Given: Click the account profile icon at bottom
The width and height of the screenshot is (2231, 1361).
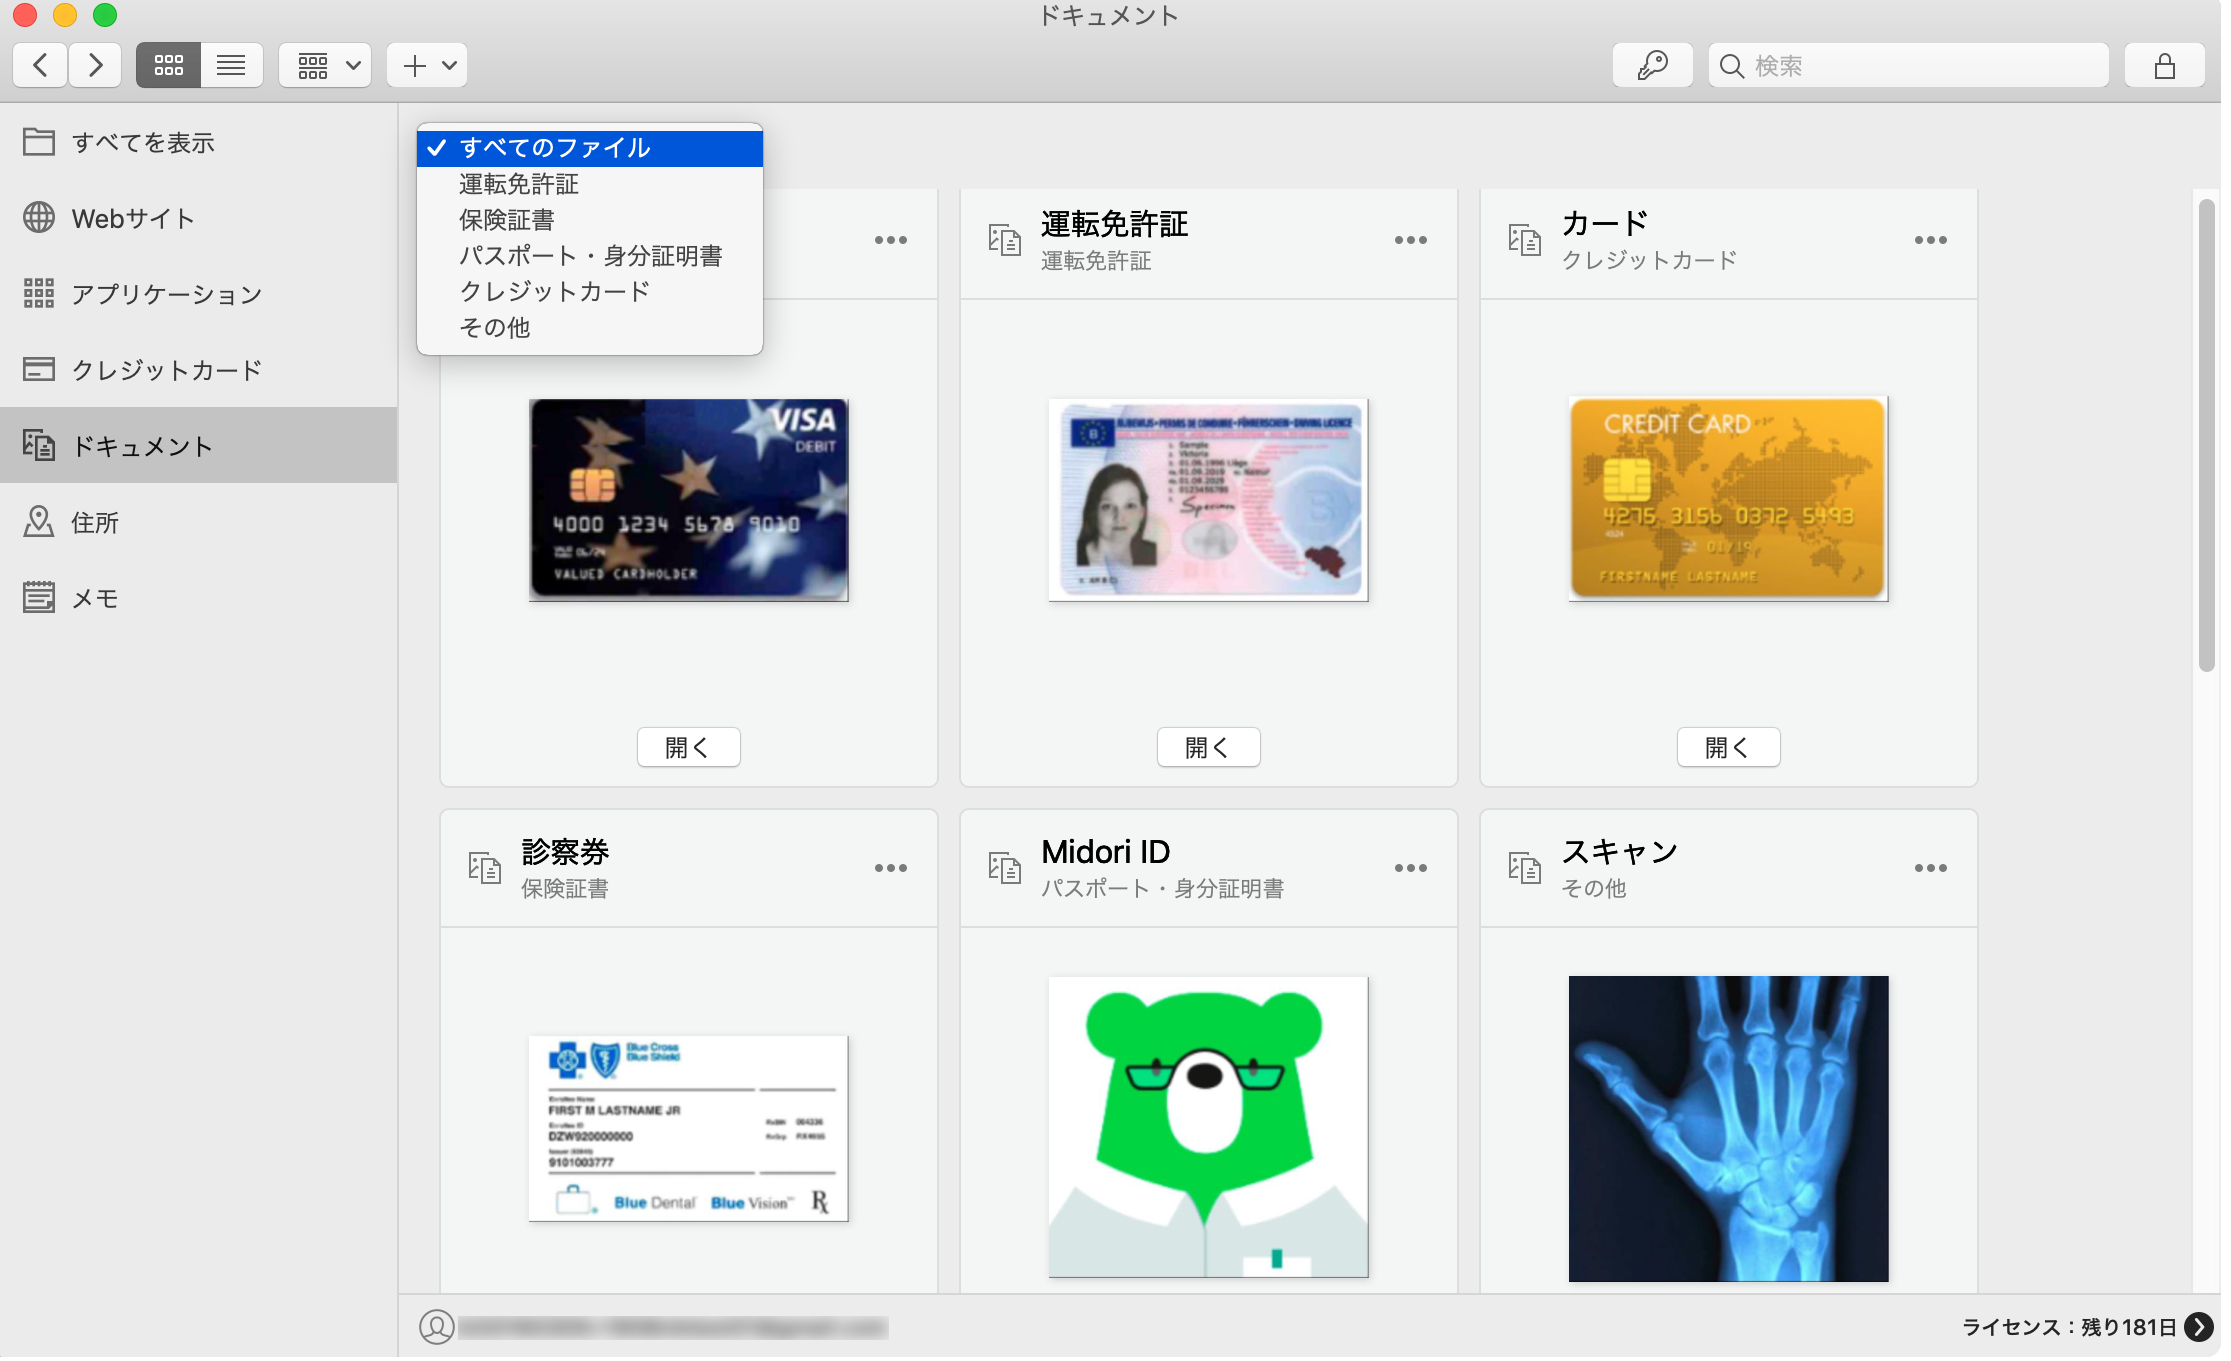Looking at the screenshot, I should click(436, 1327).
